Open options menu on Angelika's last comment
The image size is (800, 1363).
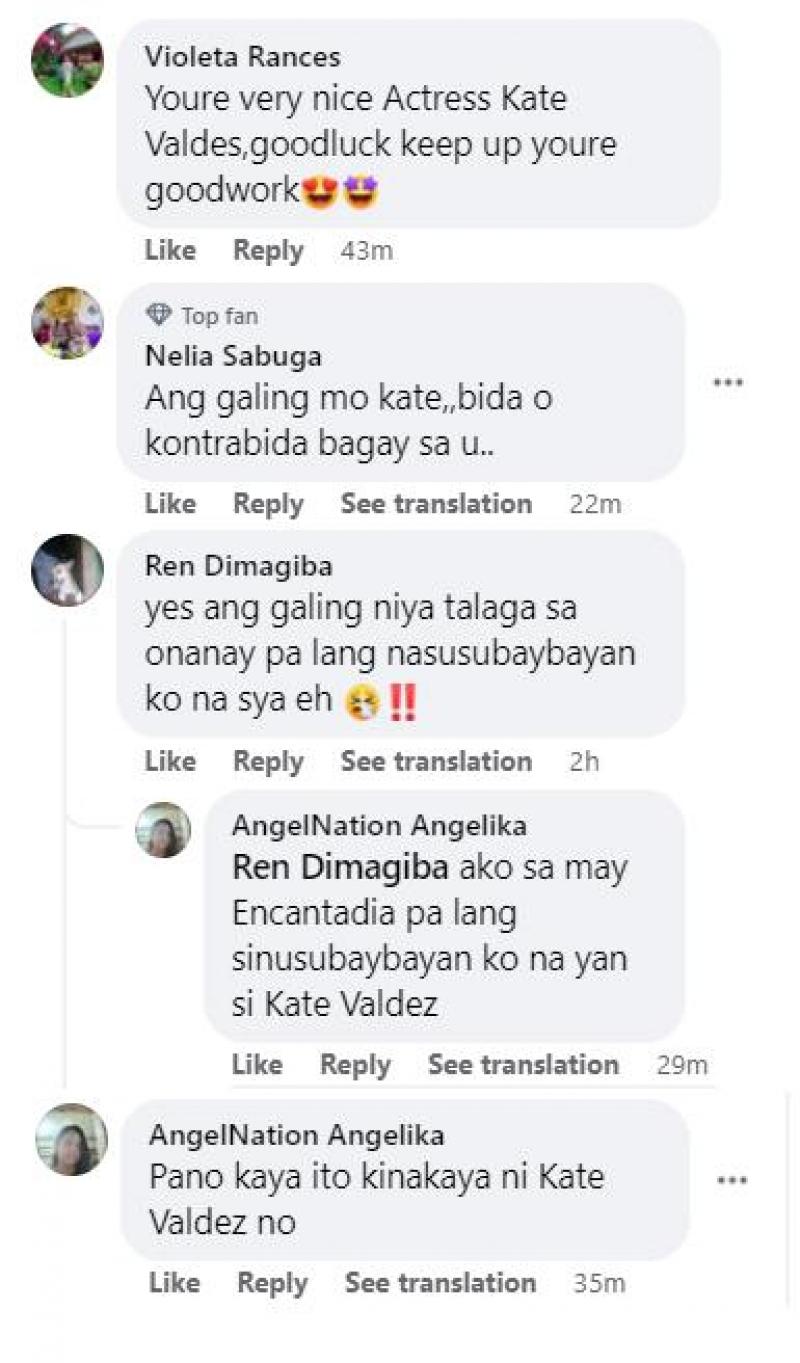click(x=733, y=1181)
